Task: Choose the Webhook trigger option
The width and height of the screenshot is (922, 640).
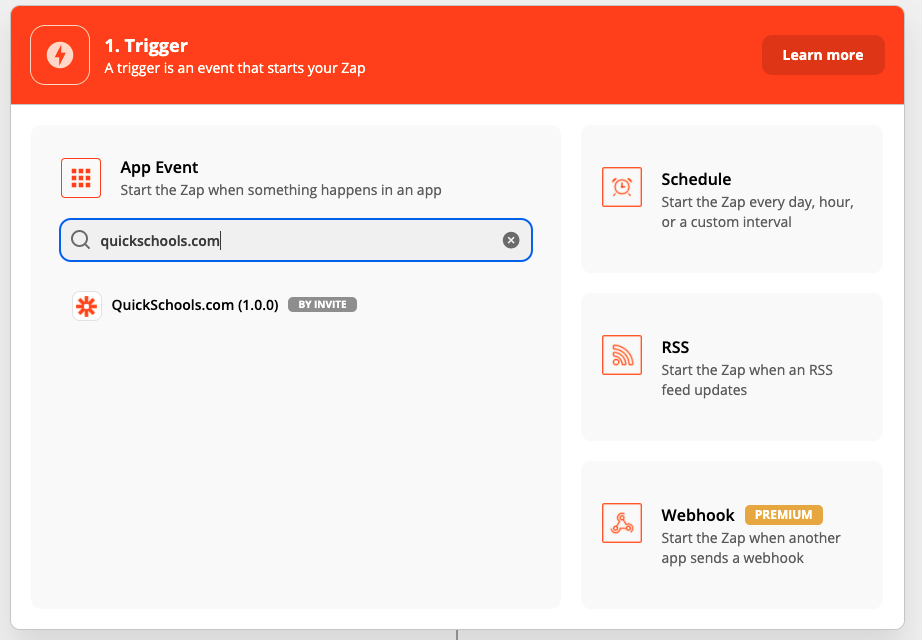Action: pos(731,535)
